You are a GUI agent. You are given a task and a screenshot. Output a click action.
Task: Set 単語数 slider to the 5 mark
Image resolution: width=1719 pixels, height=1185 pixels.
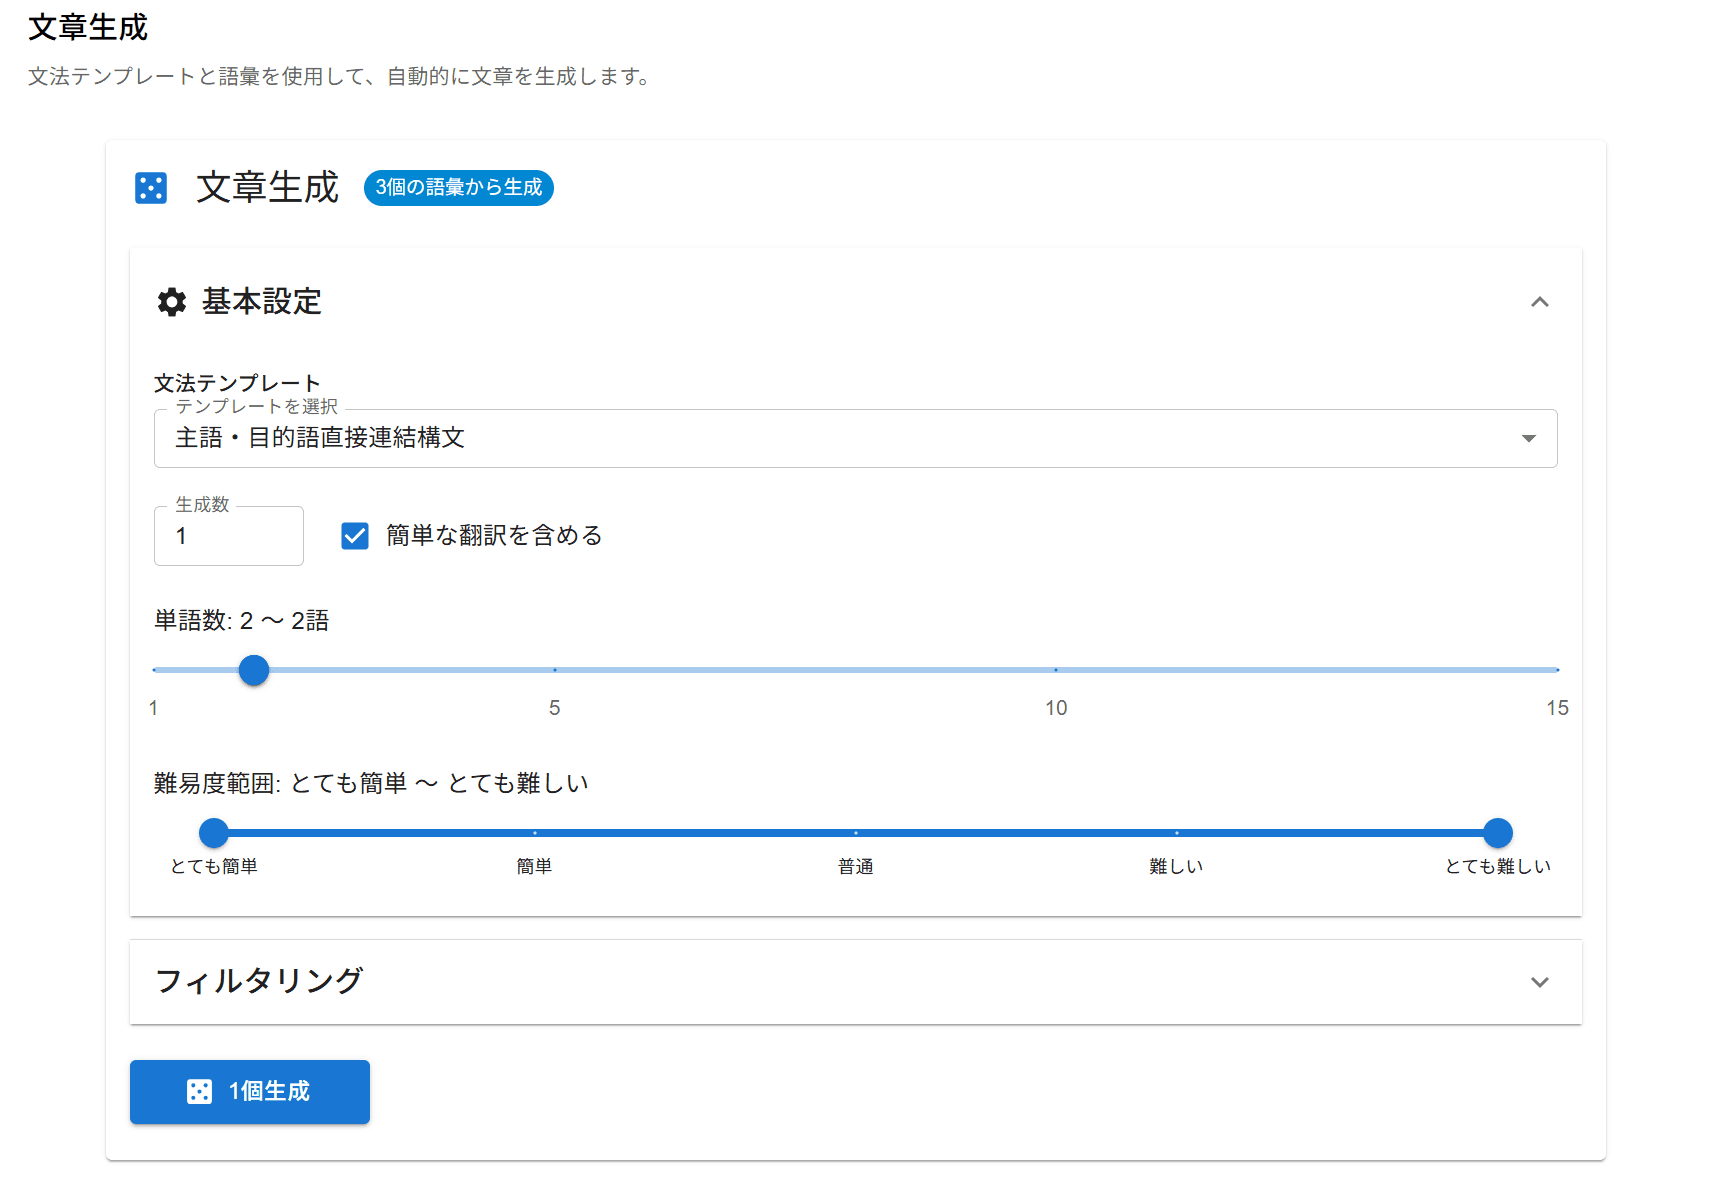pos(555,670)
